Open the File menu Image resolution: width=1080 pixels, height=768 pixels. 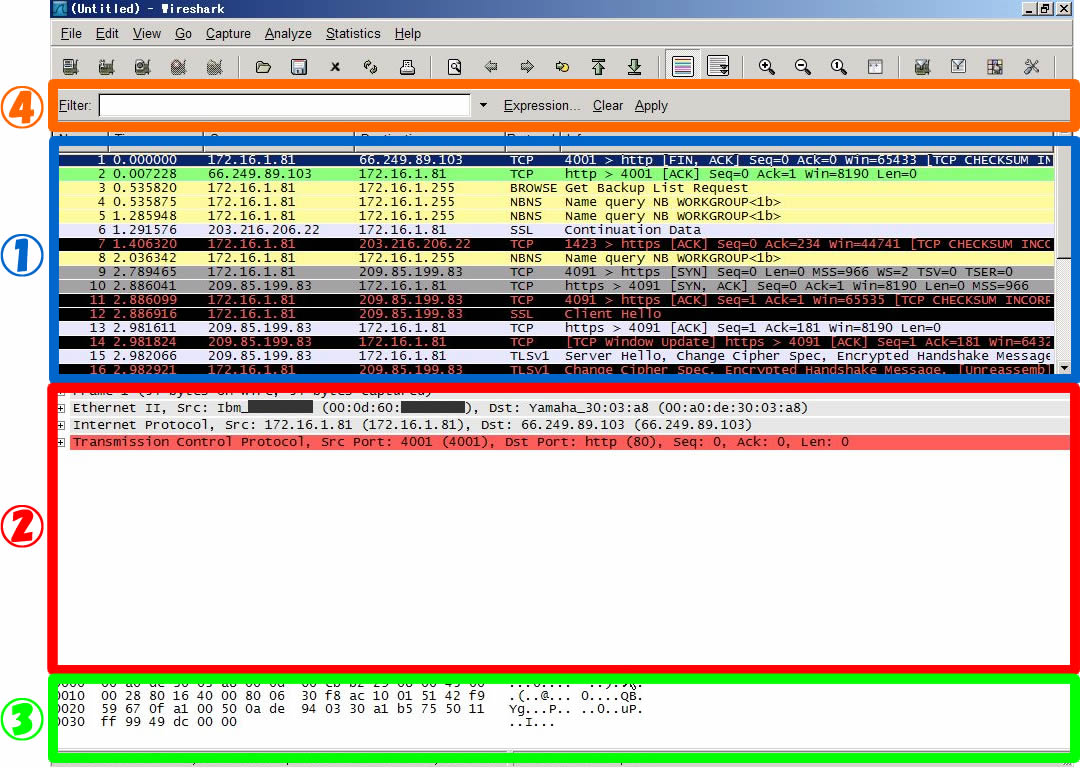71,34
